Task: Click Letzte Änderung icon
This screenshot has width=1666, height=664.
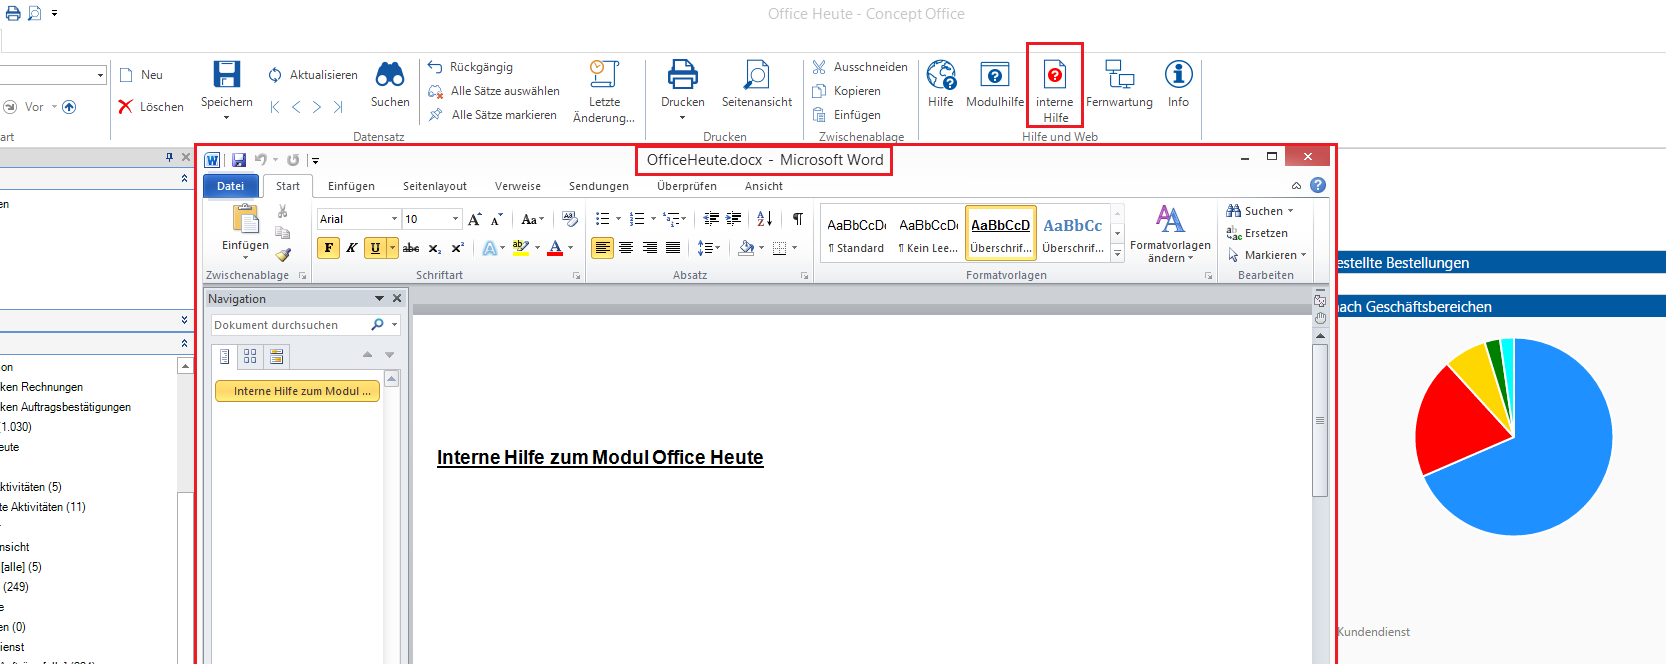Action: [604, 76]
